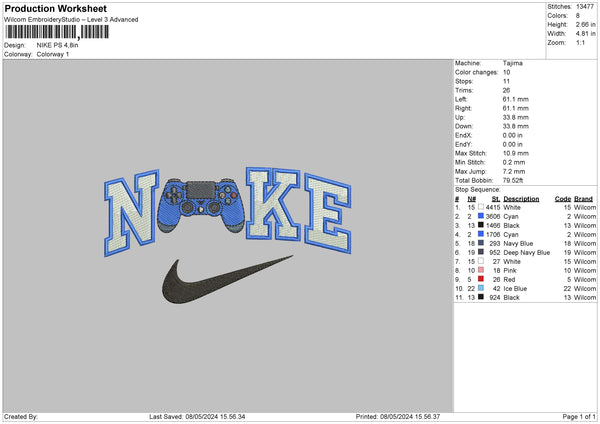The image size is (600, 424).
Task: Click the Max Stitch value 10.9 mm
Action: [x=515, y=153]
